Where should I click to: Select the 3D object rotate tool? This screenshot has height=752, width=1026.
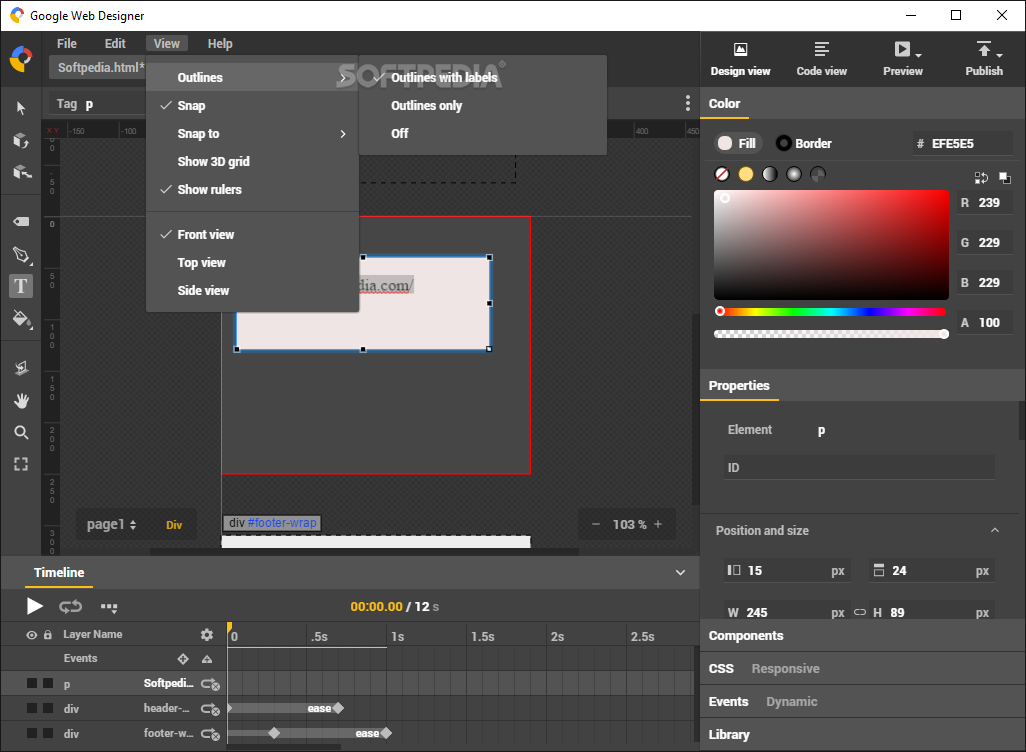[21, 140]
